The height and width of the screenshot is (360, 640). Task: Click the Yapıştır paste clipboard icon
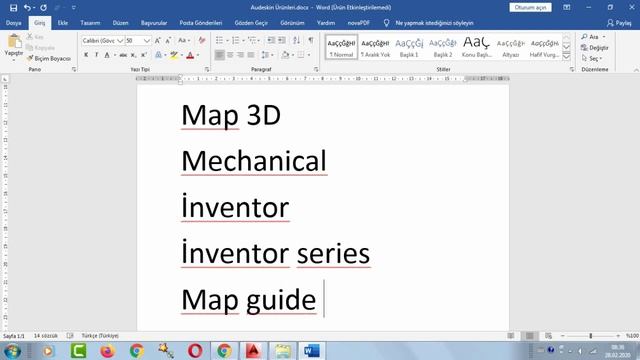[14, 42]
